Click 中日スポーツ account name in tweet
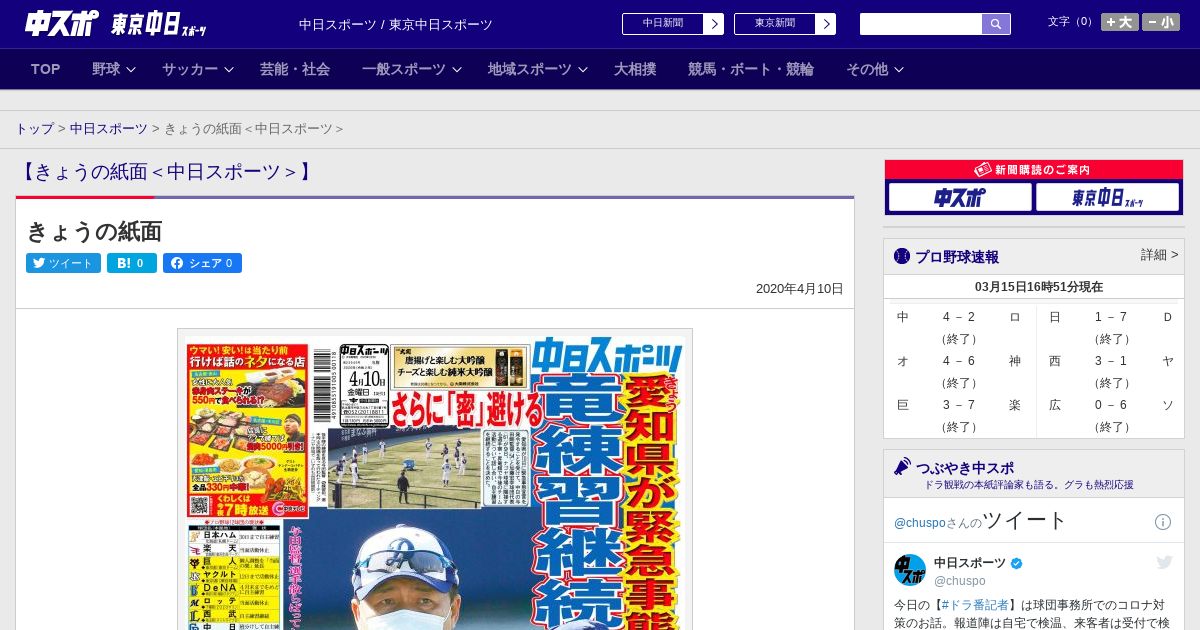Viewport: 1200px width, 630px height. 970,563
